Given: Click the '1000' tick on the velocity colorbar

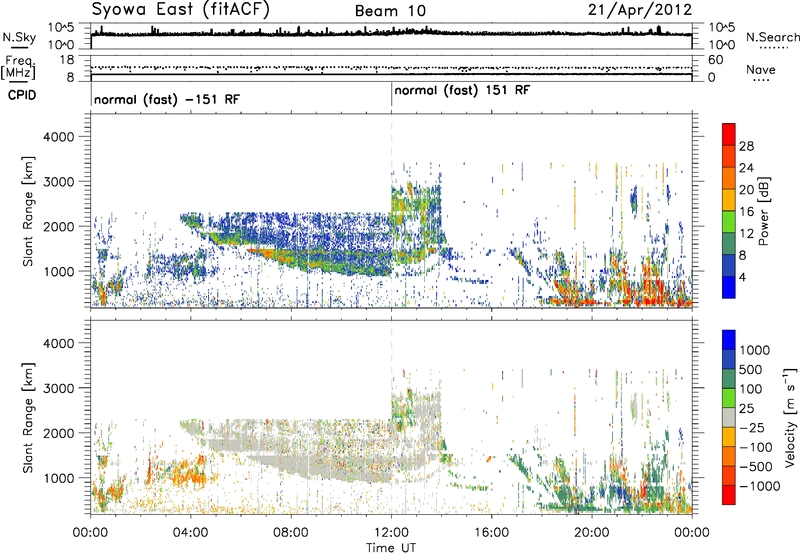Looking at the screenshot, I should tap(754, 350).
